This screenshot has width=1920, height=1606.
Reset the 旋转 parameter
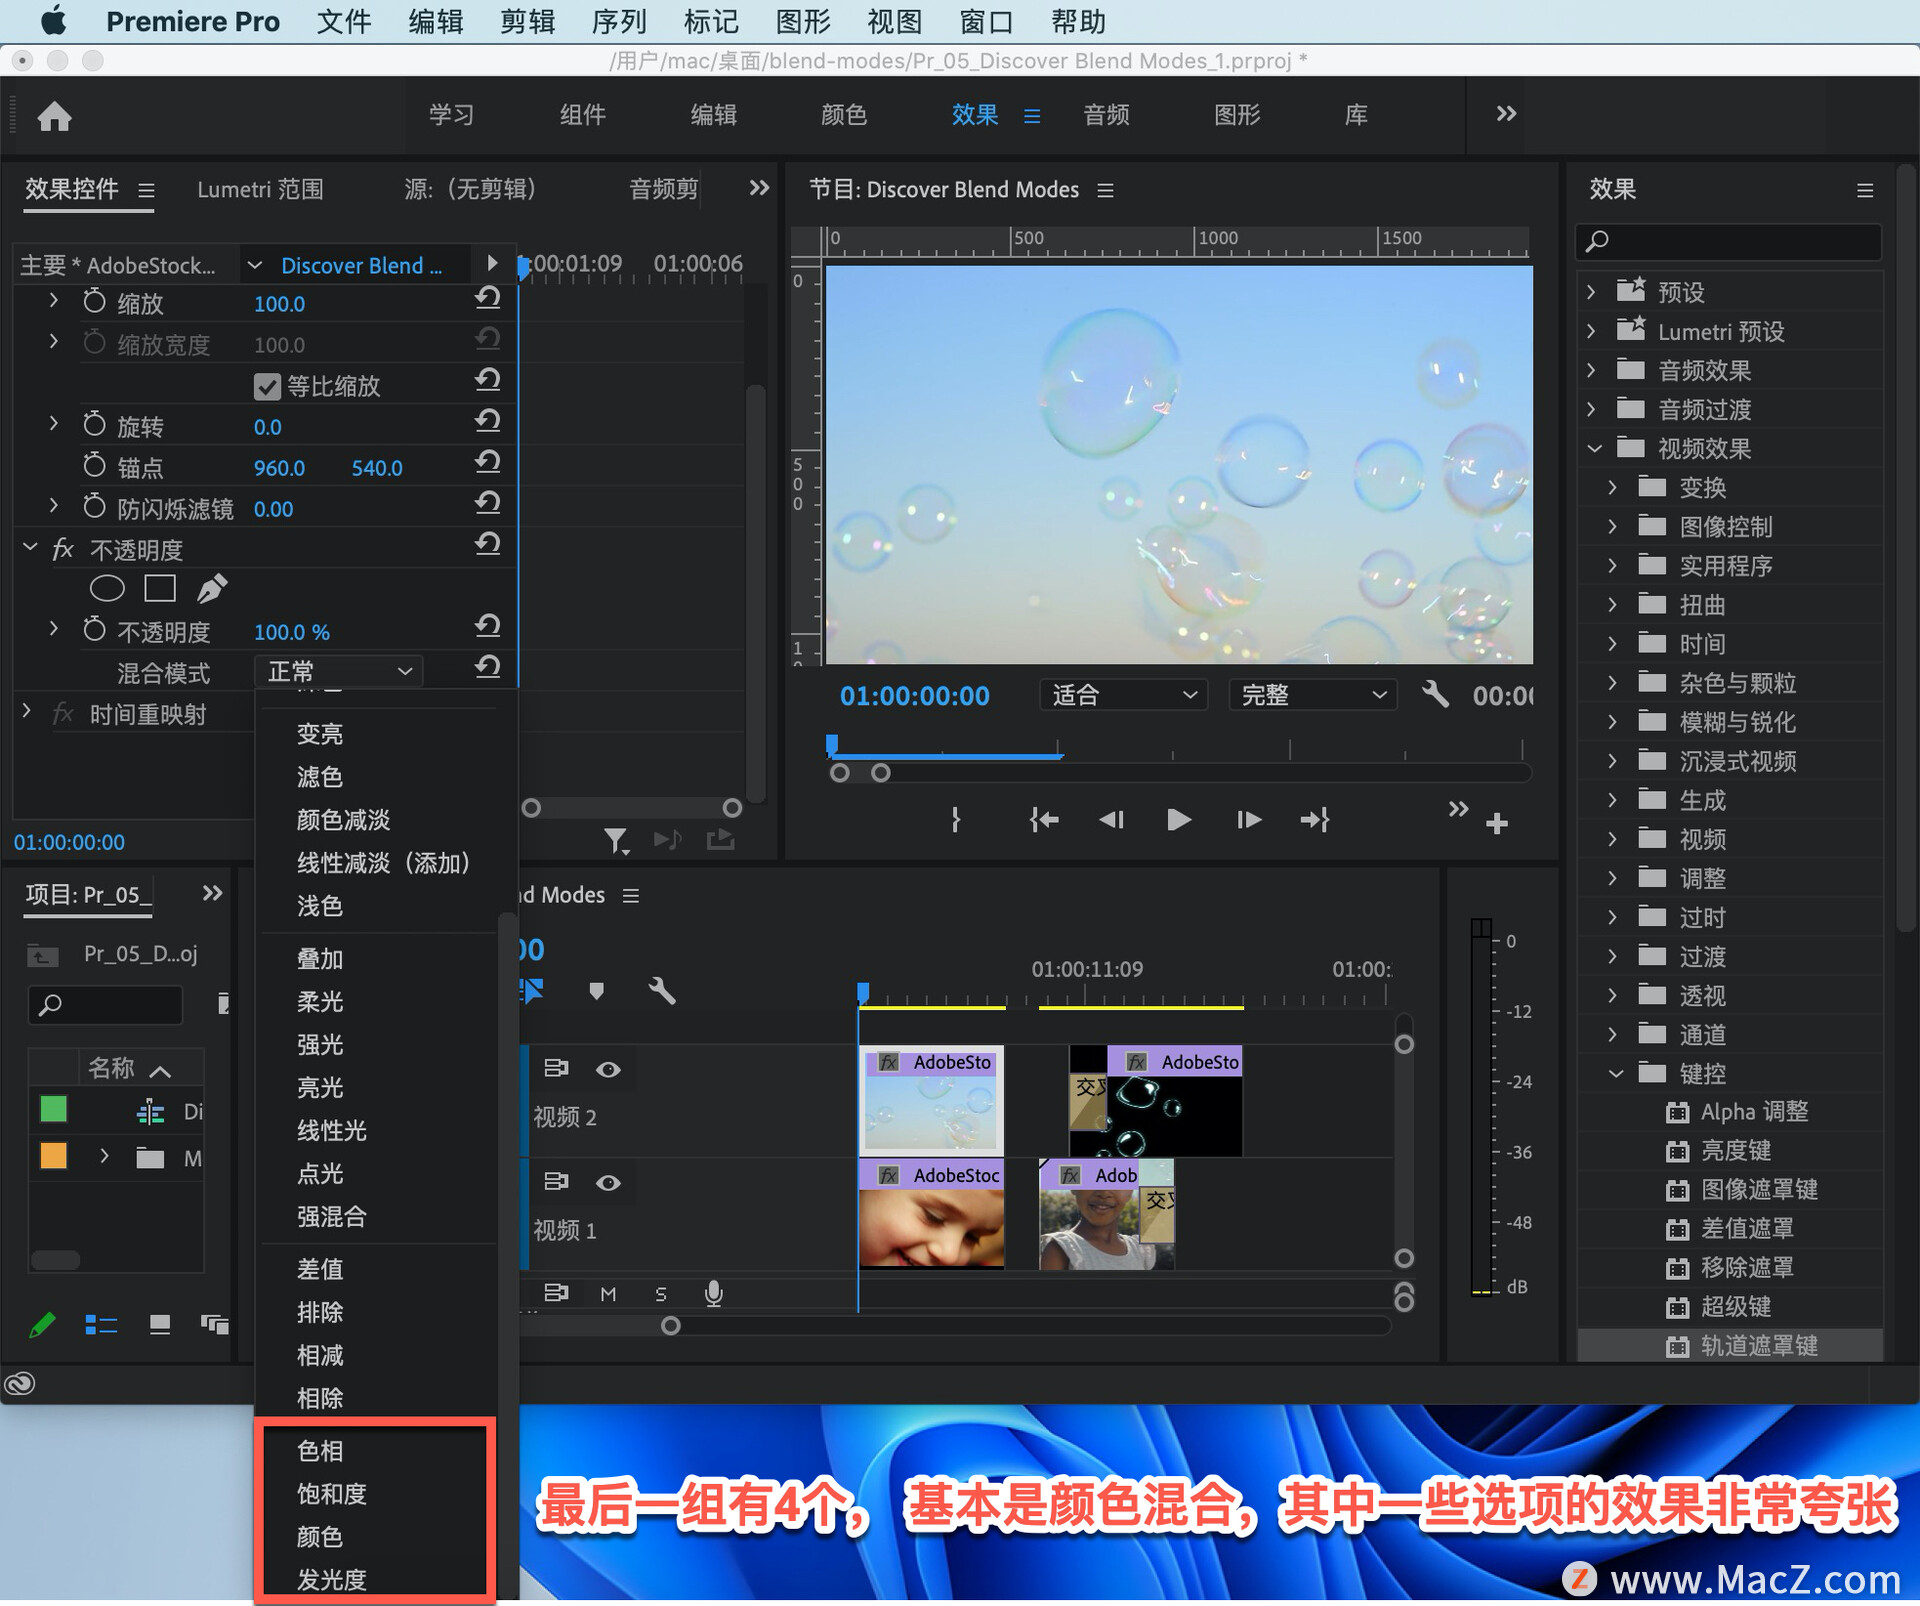pyautogui.click(x=488, y=422)
